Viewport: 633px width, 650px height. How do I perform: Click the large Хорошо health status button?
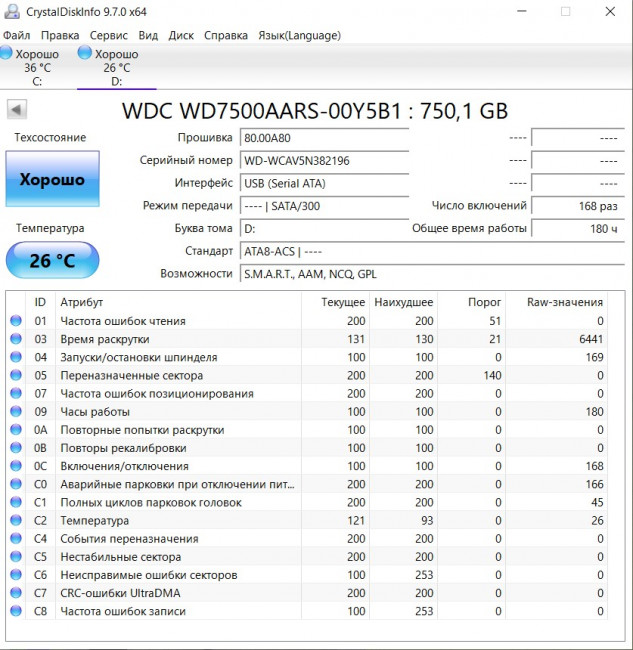point(53,179)
